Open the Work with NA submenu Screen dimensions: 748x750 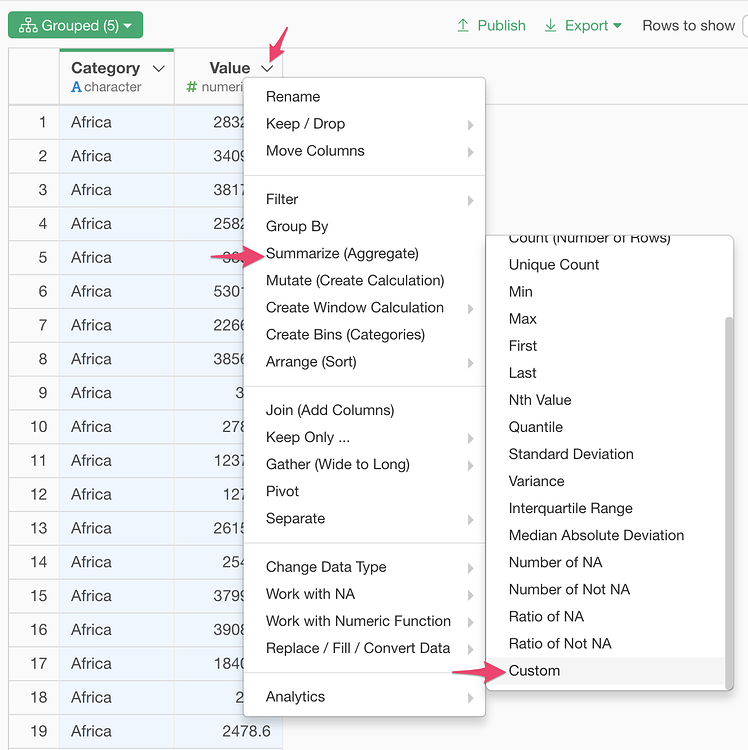[364, 594]
